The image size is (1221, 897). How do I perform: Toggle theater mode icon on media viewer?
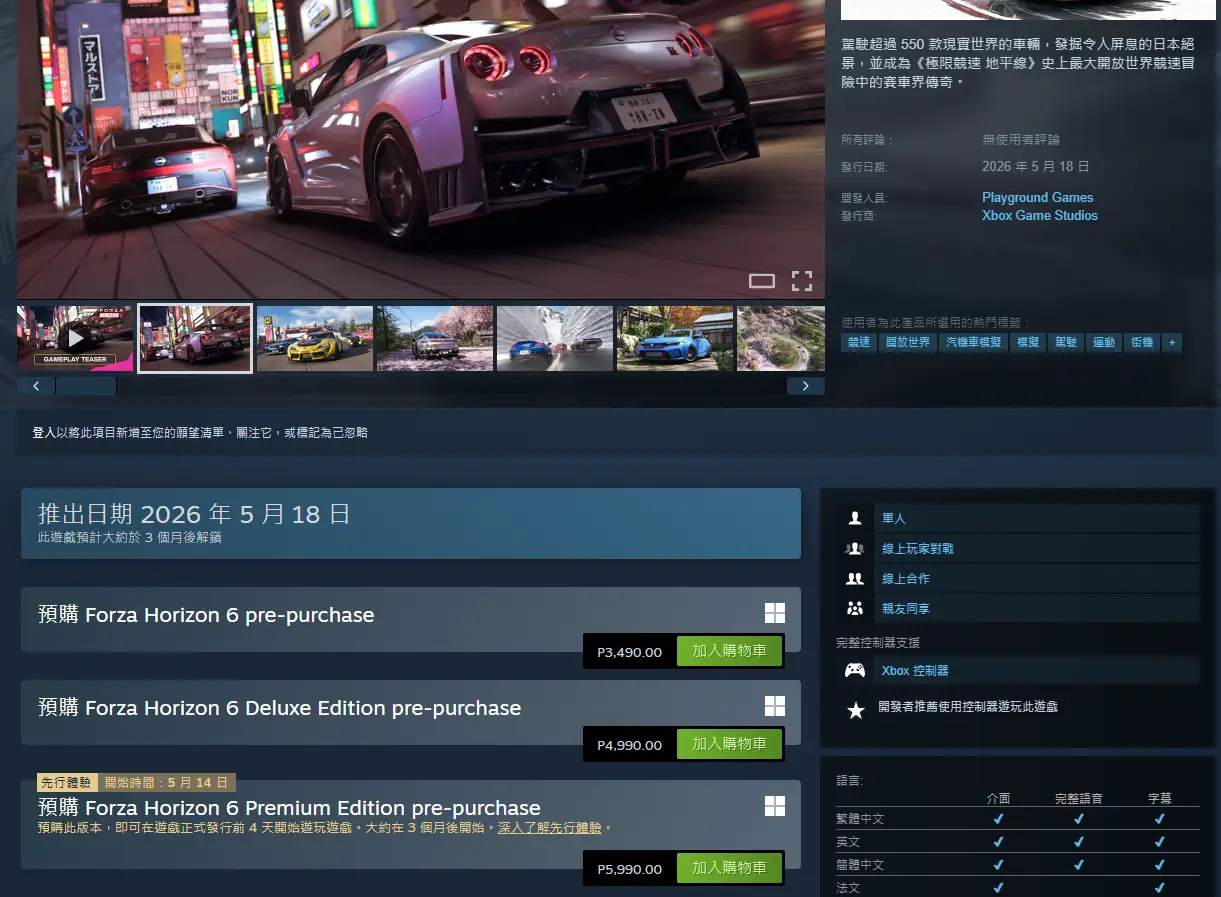pos(762,281)
